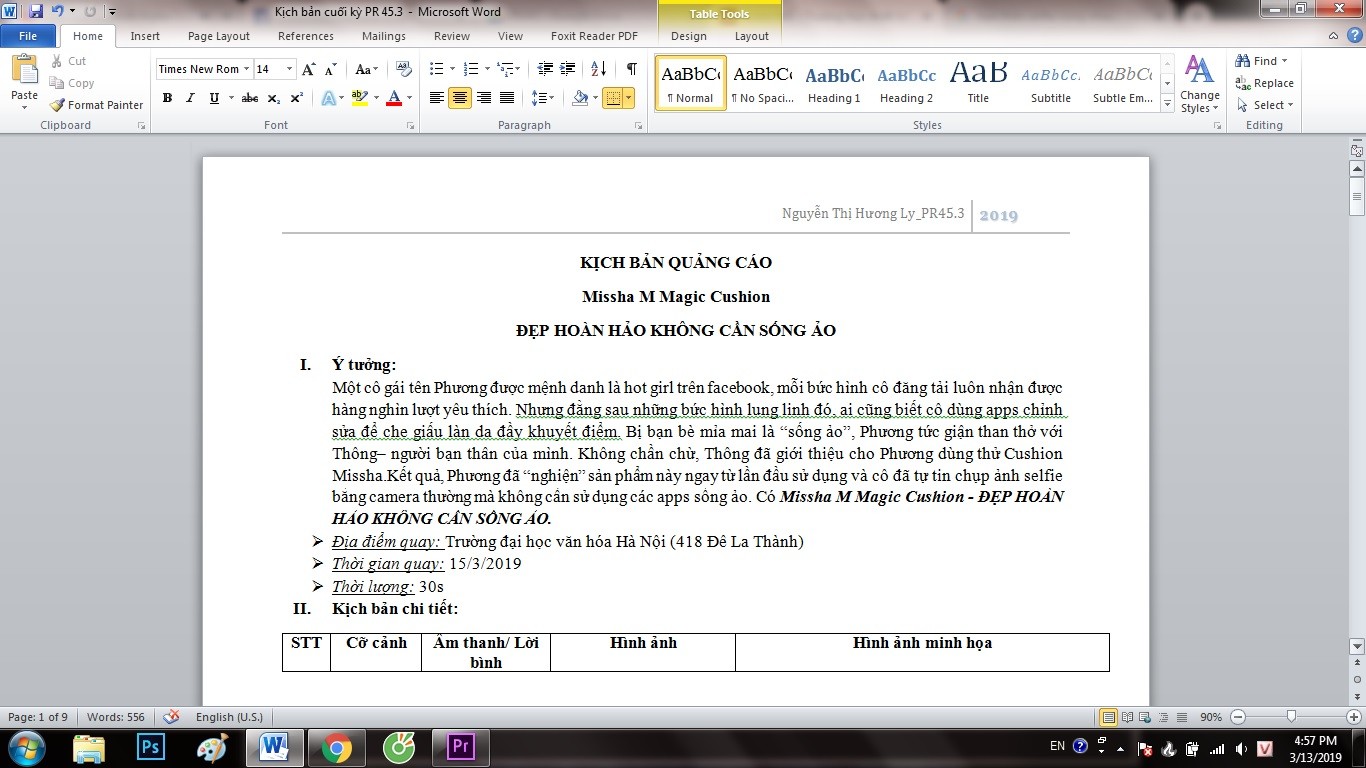Center align the text

pyautogui.click(x=460, y=98)
